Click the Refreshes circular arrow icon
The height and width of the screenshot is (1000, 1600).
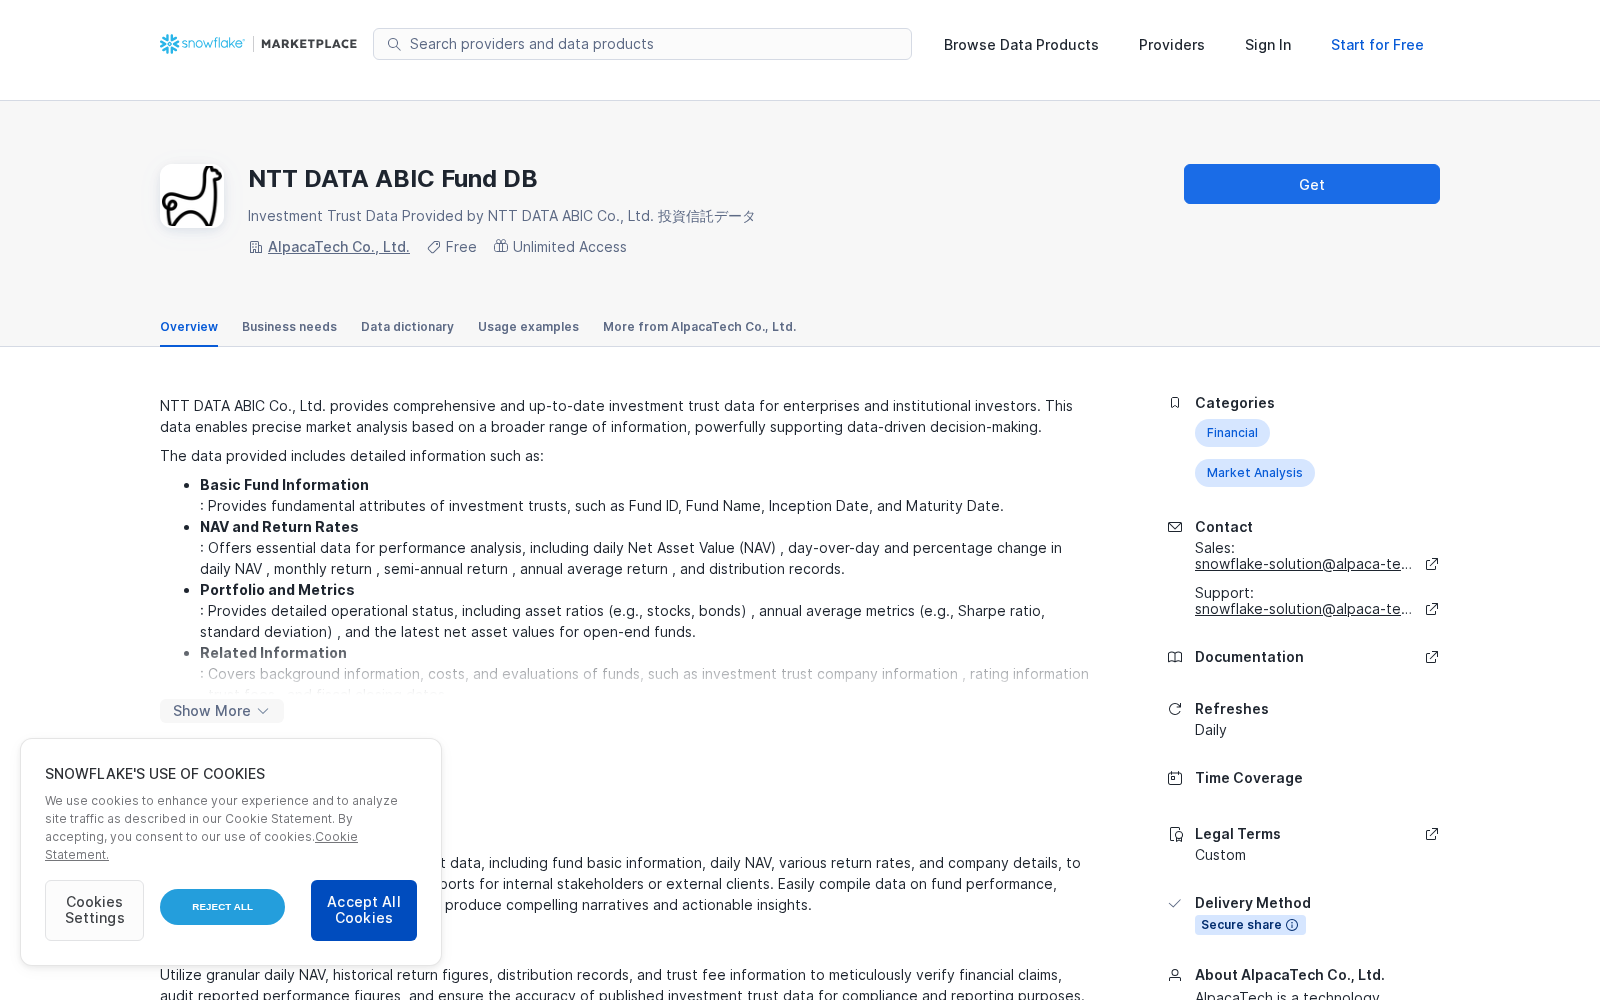pyautogui.click(x=1175, y=709)
